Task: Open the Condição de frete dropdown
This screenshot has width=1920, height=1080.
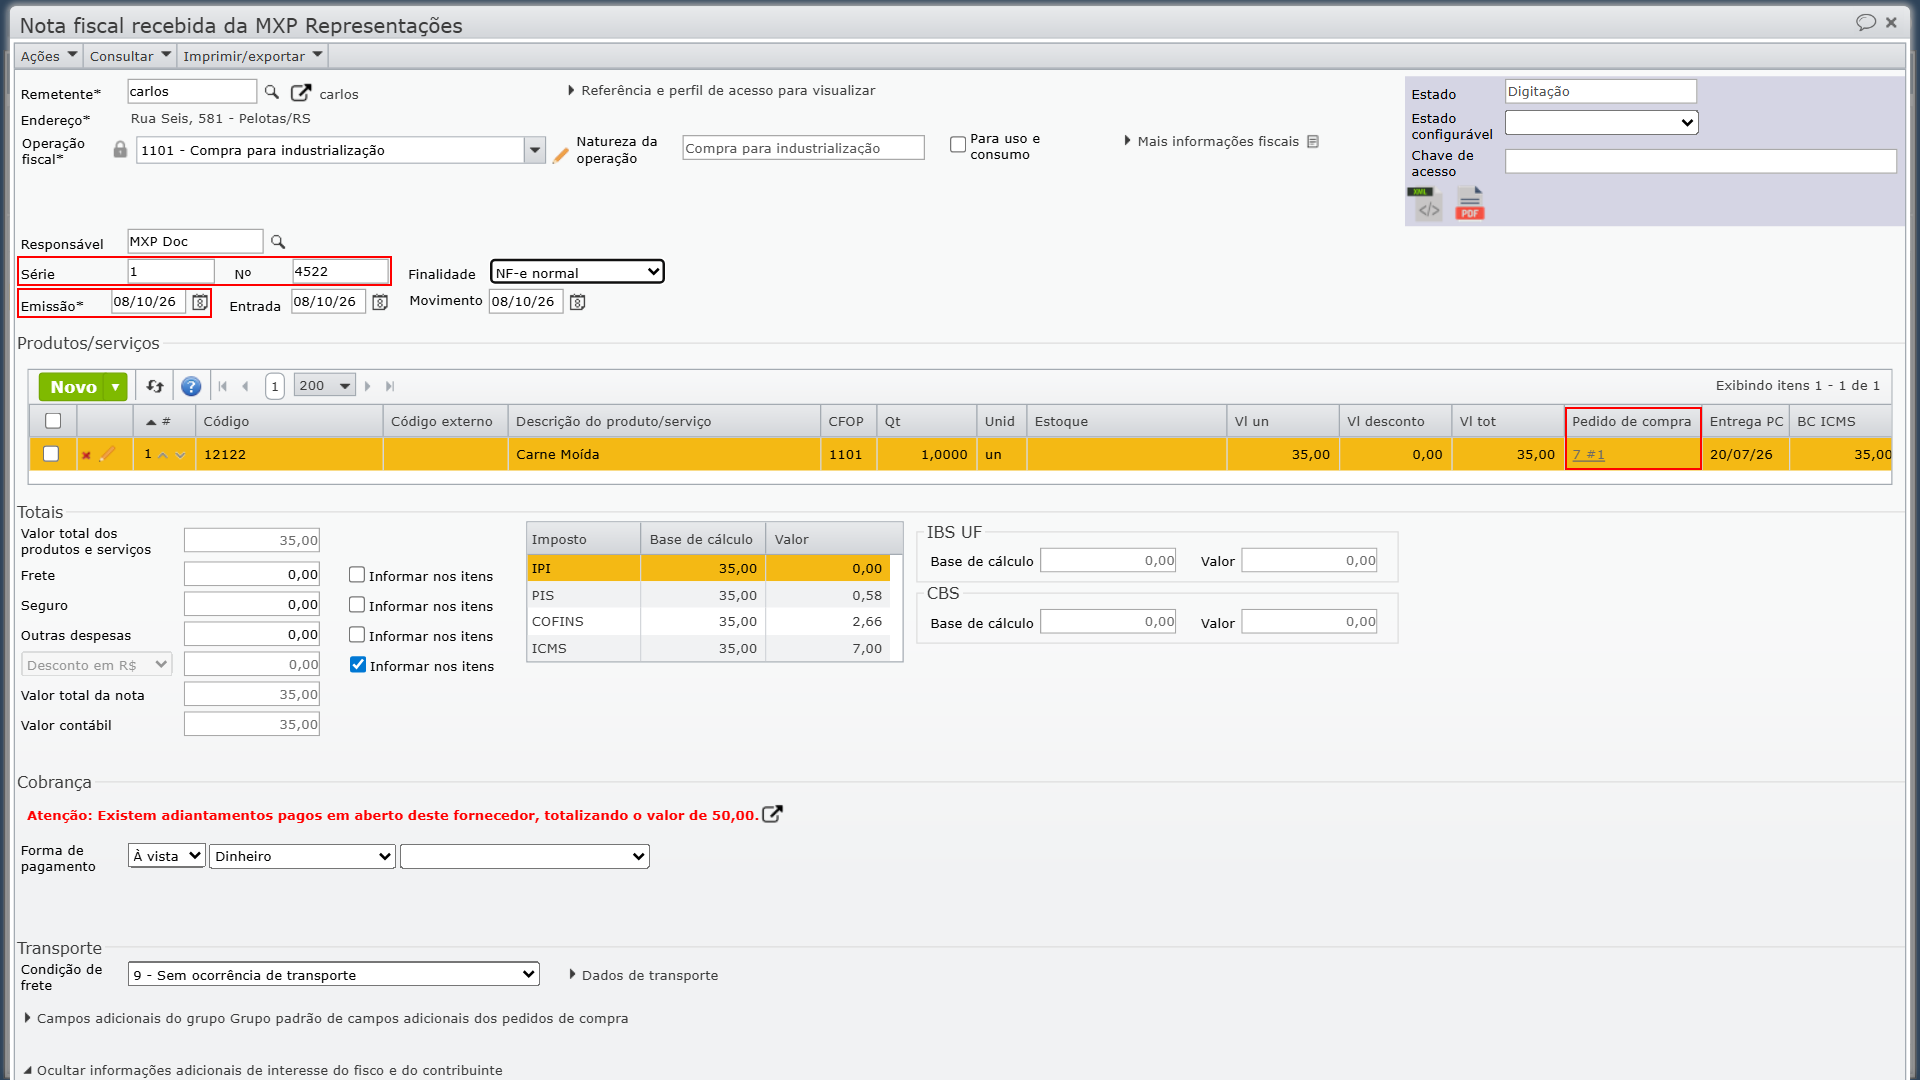Action: tap(333, 974)
